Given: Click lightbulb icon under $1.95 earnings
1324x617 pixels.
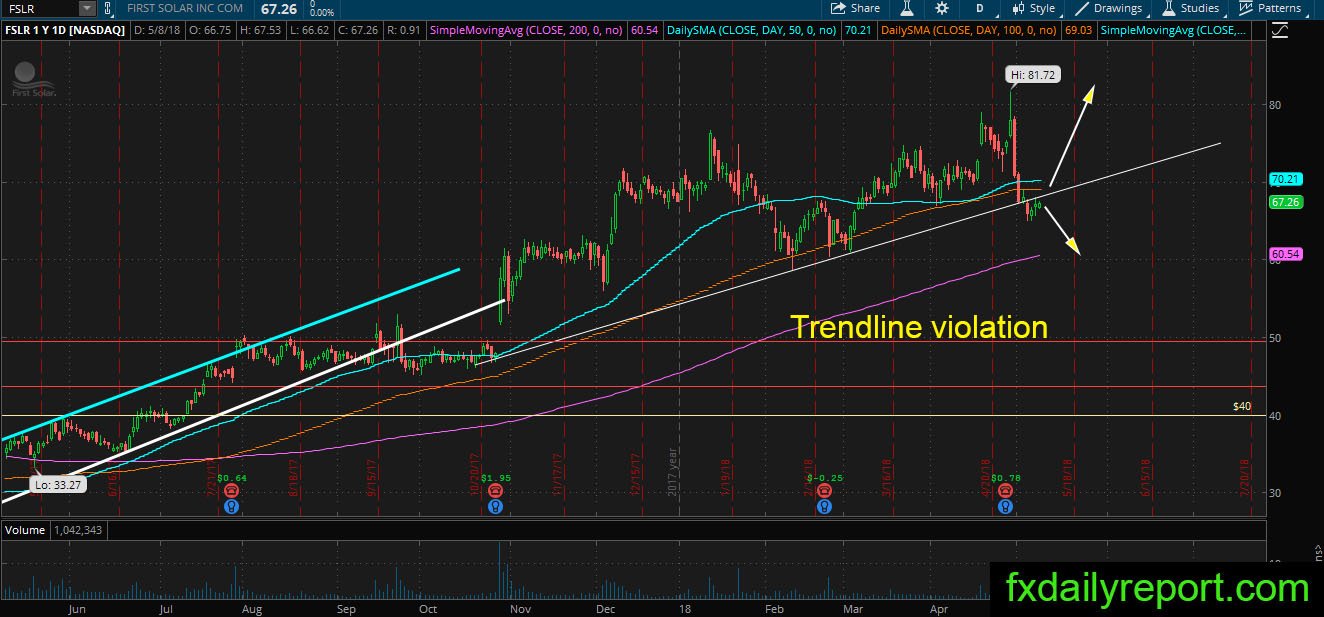Looking at the screenshot, I should point(495,506).
